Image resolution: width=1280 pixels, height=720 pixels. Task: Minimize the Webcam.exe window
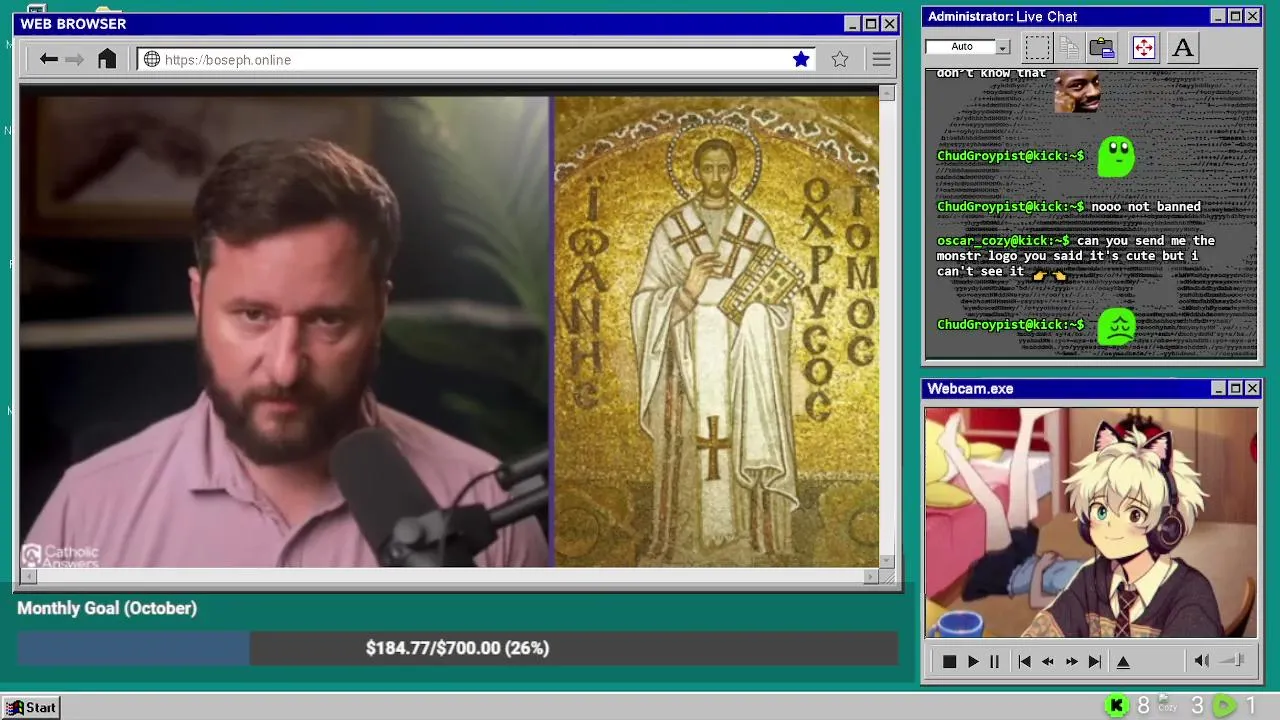coord(1218,388)
